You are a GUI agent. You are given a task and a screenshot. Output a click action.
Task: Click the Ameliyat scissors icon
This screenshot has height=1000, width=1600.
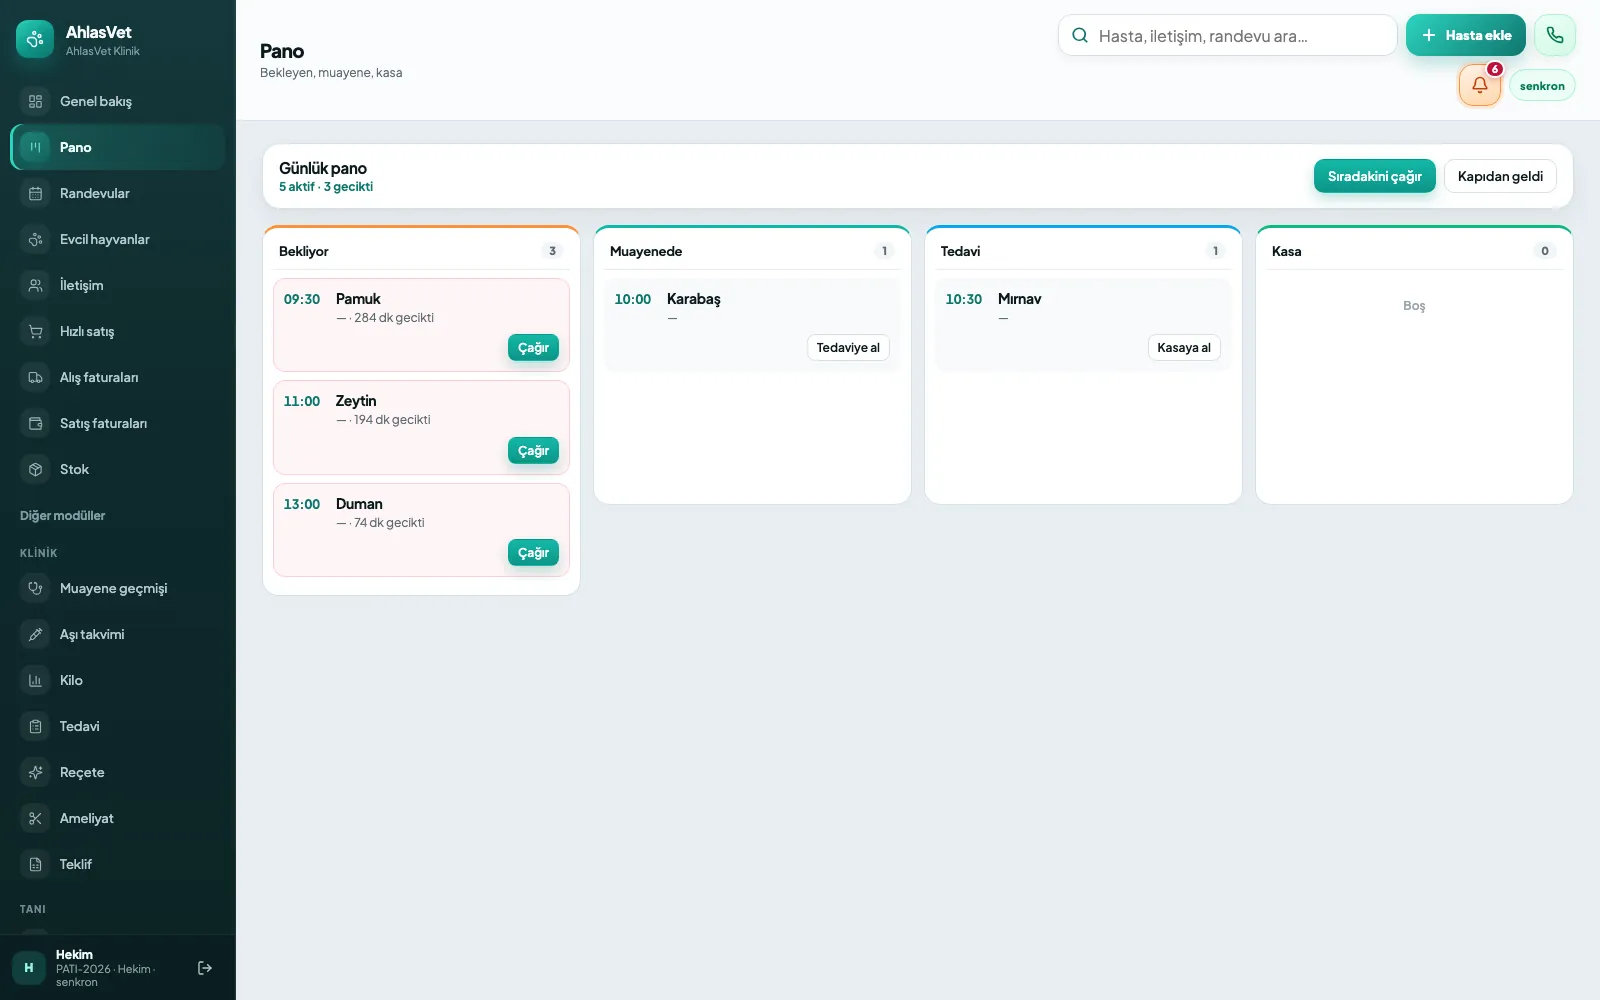tap(35, 818)
